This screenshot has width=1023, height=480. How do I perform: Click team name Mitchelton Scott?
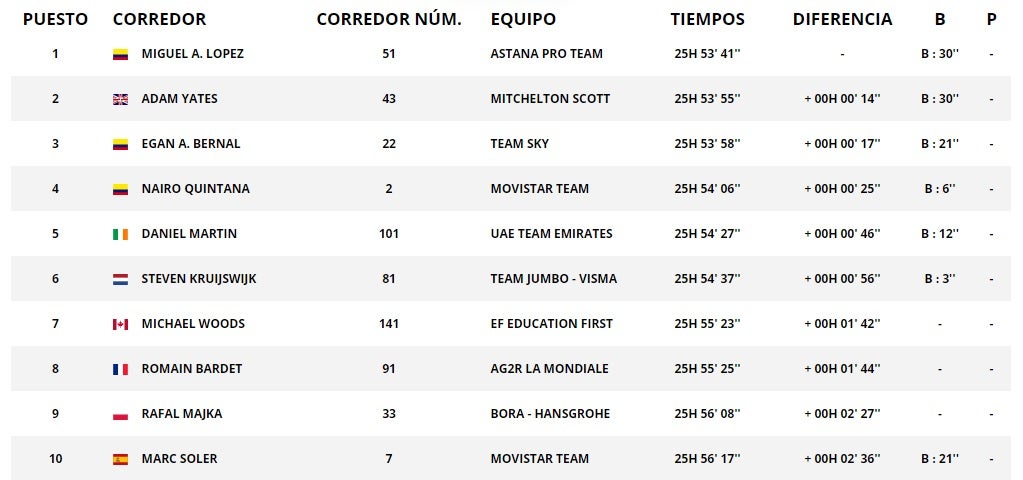(550, 99)
